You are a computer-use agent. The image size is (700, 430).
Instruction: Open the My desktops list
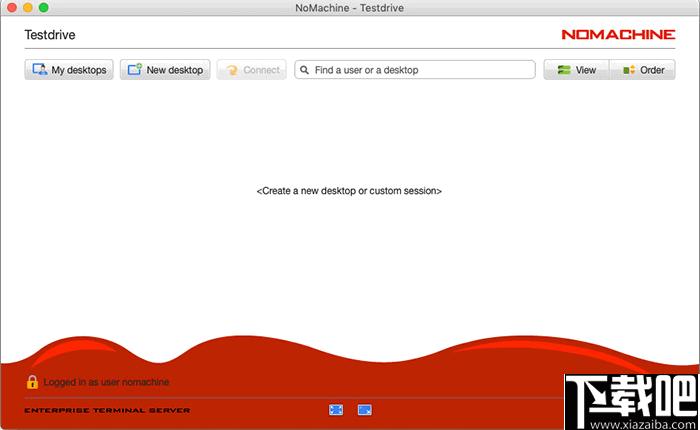point(69,70)
